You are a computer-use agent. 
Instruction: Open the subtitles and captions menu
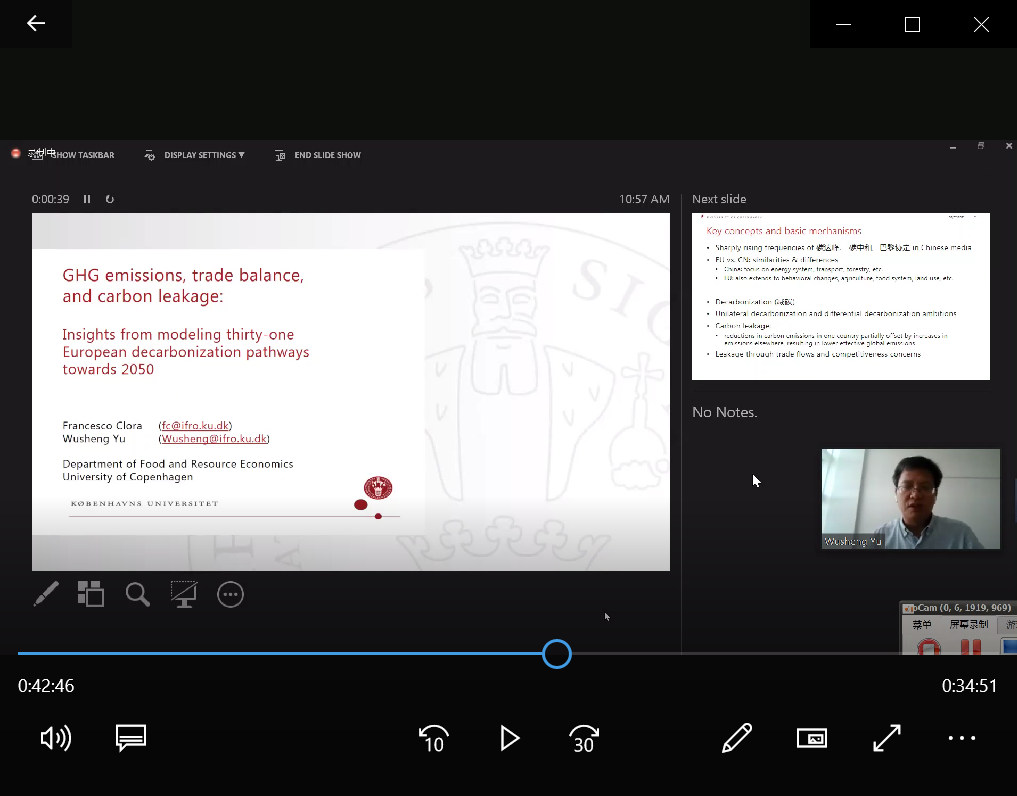[x=130, y=738]
